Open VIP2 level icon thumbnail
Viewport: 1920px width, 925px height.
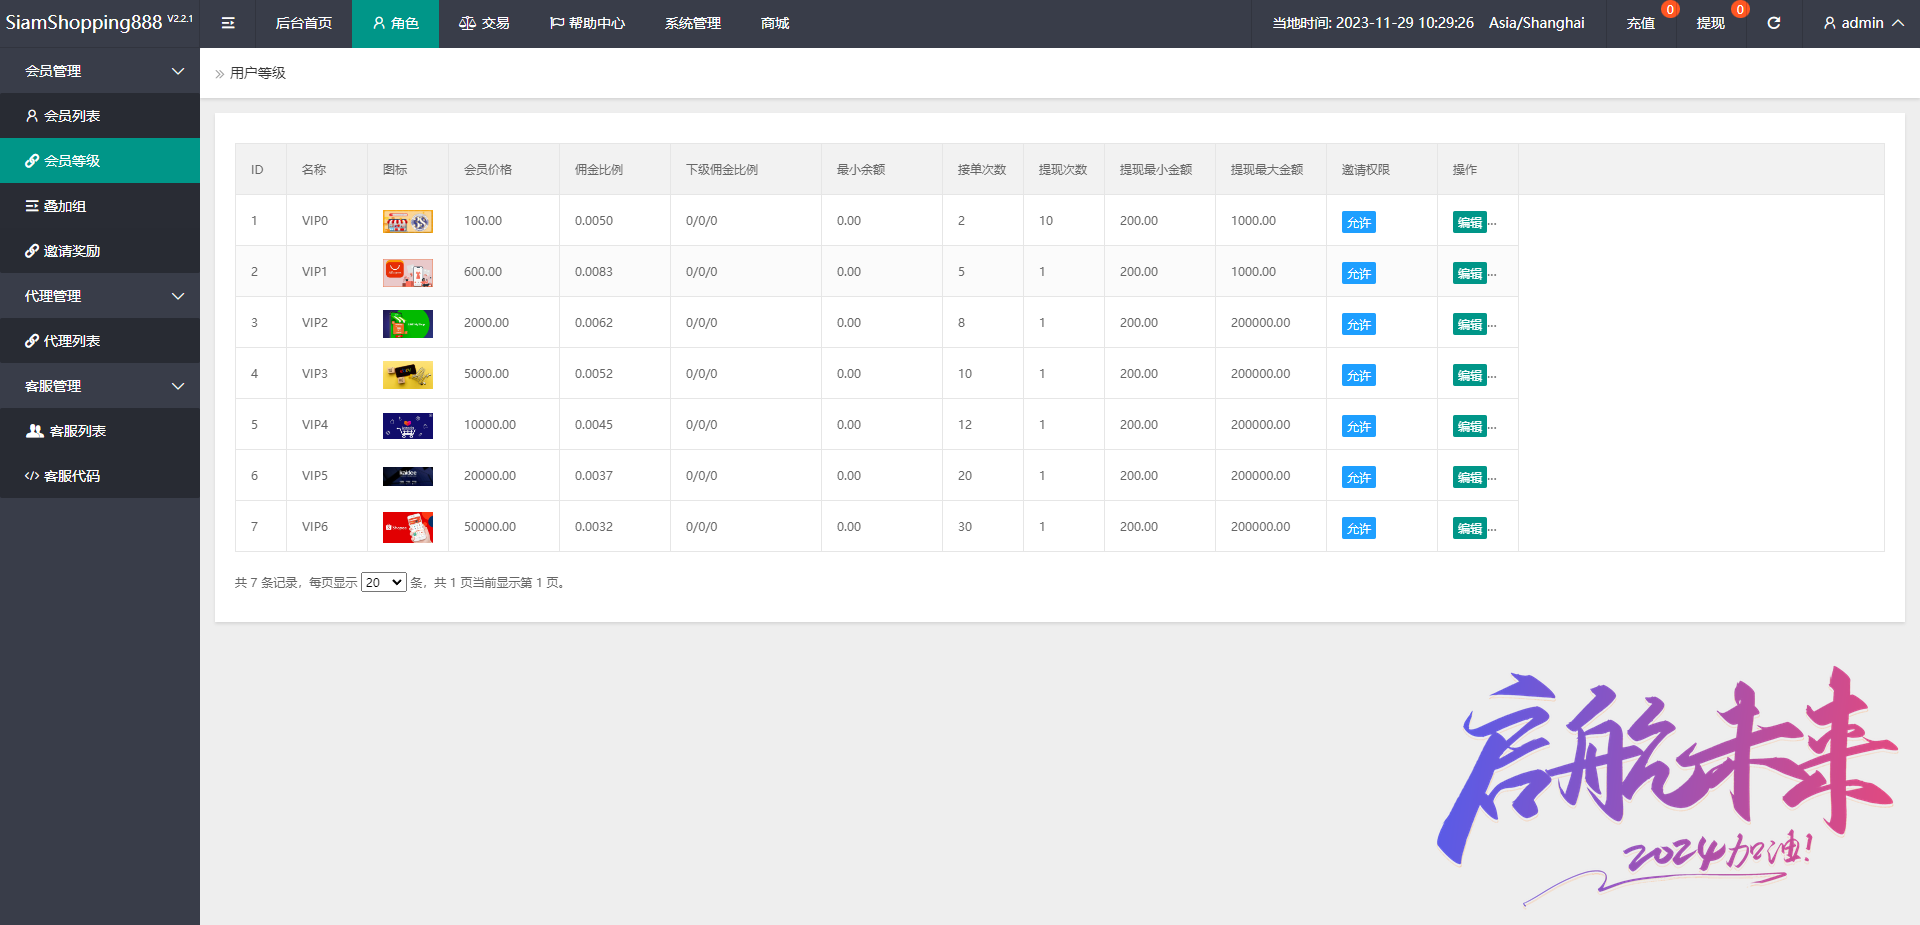408,323
